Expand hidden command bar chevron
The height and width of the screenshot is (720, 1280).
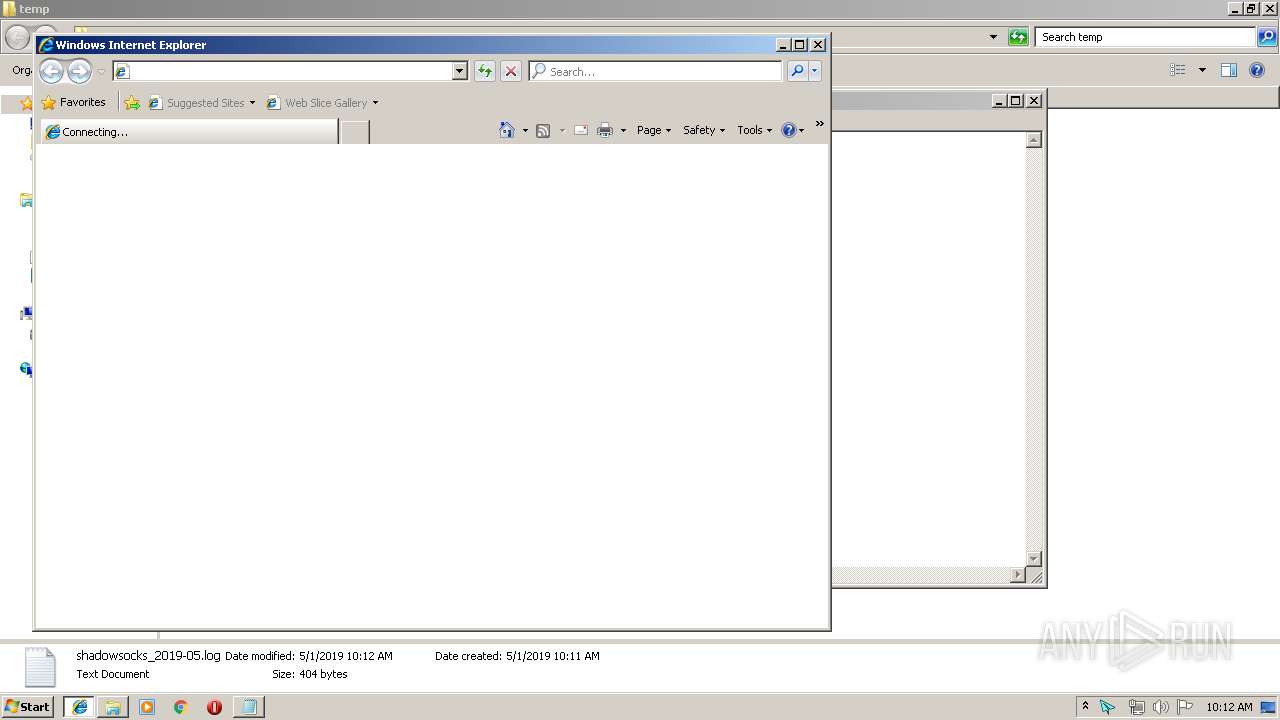[x=820, y=124]
